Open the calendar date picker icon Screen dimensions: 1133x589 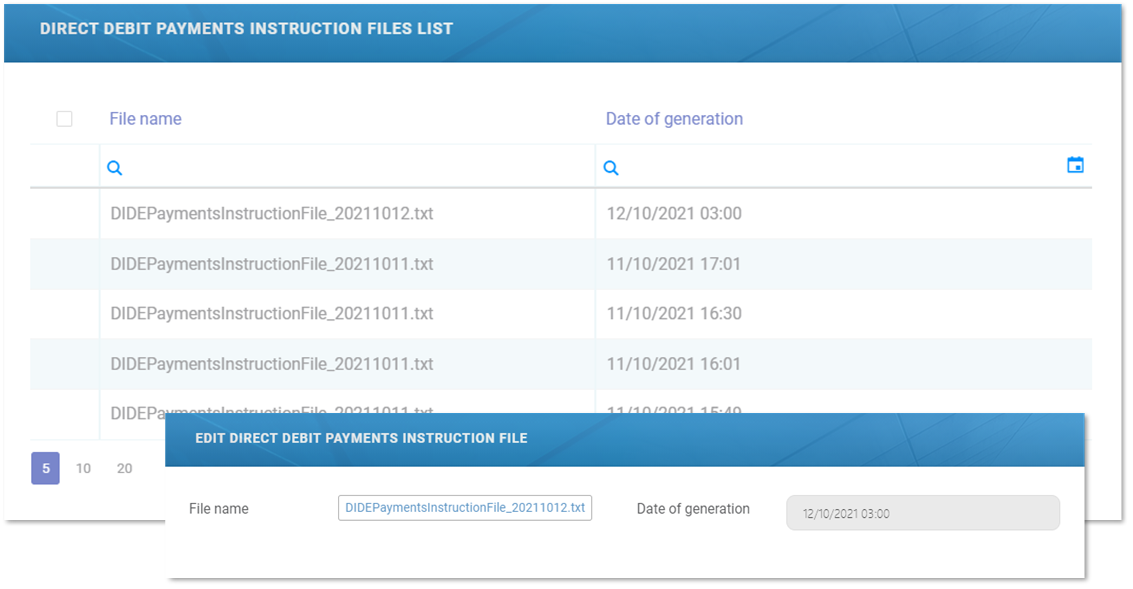point(1075,165)
